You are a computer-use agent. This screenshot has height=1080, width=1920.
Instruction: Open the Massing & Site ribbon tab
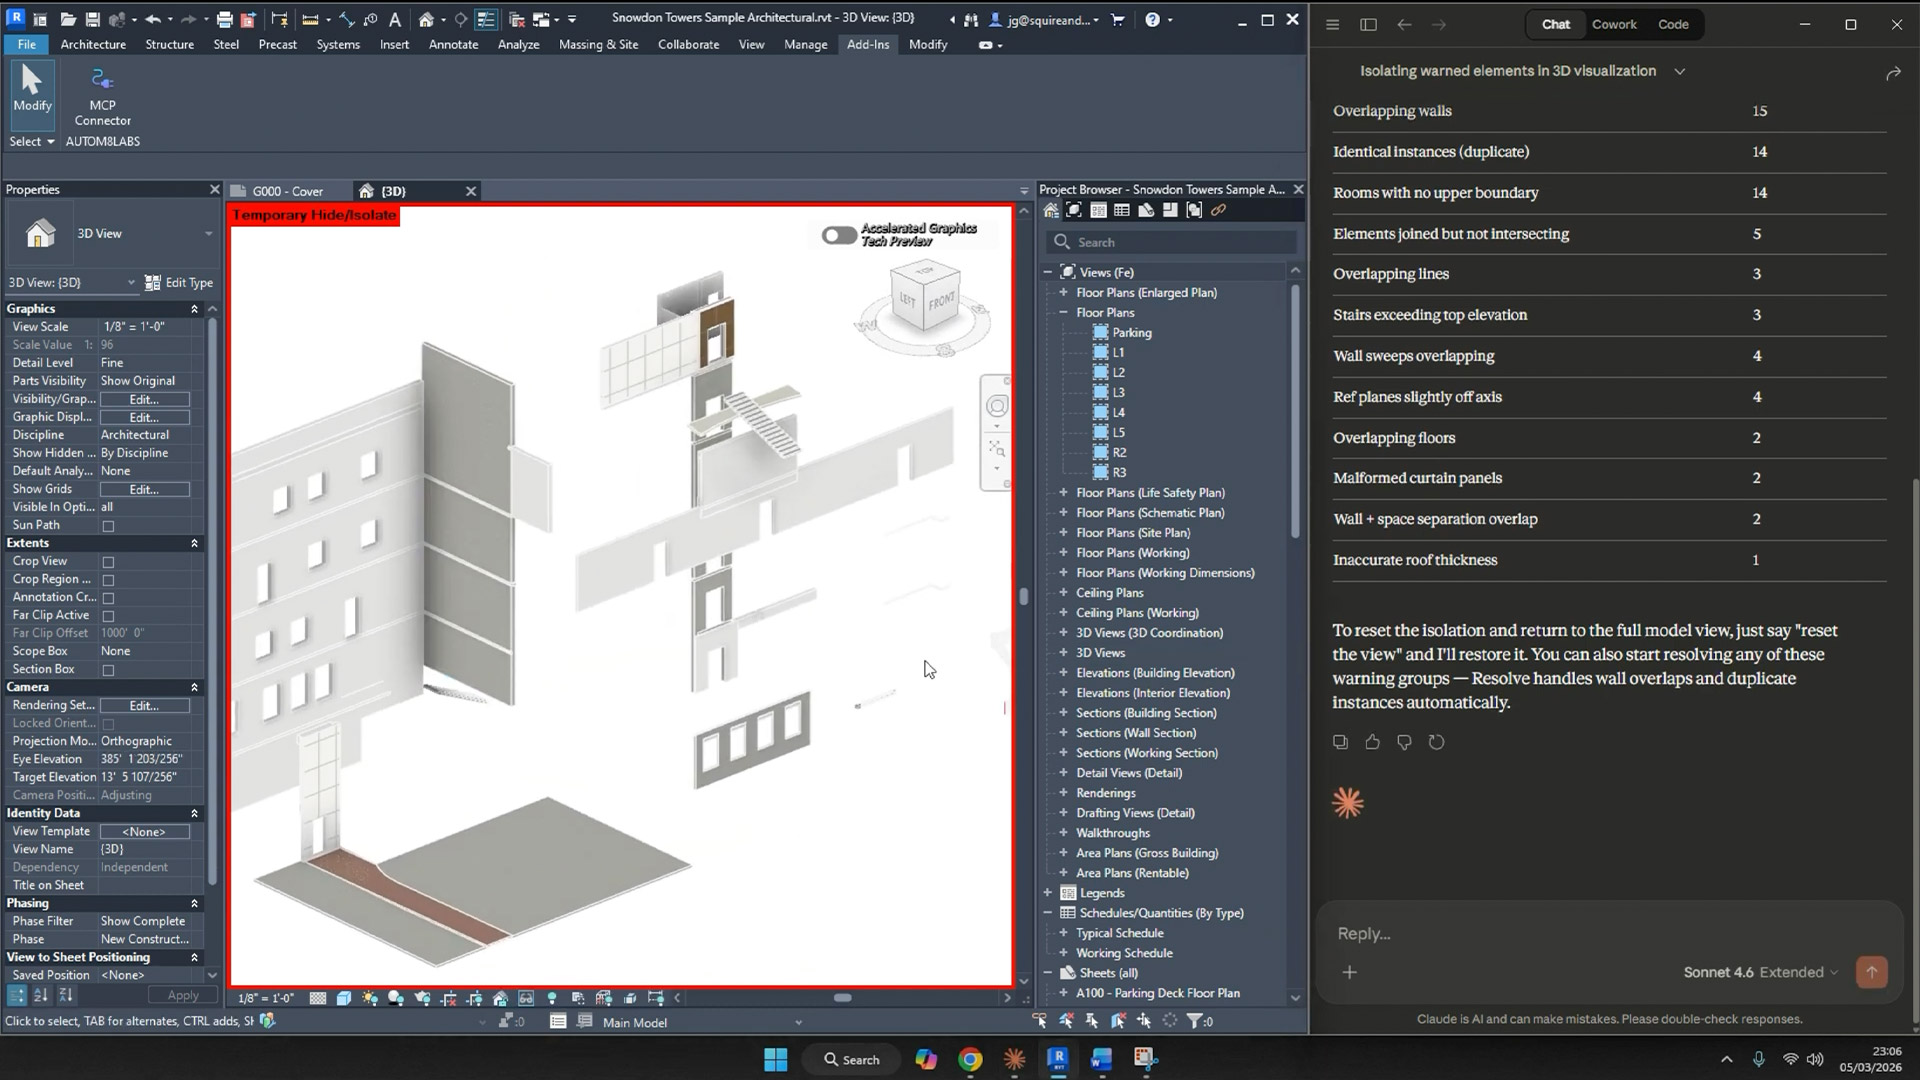tap(597, 44)
